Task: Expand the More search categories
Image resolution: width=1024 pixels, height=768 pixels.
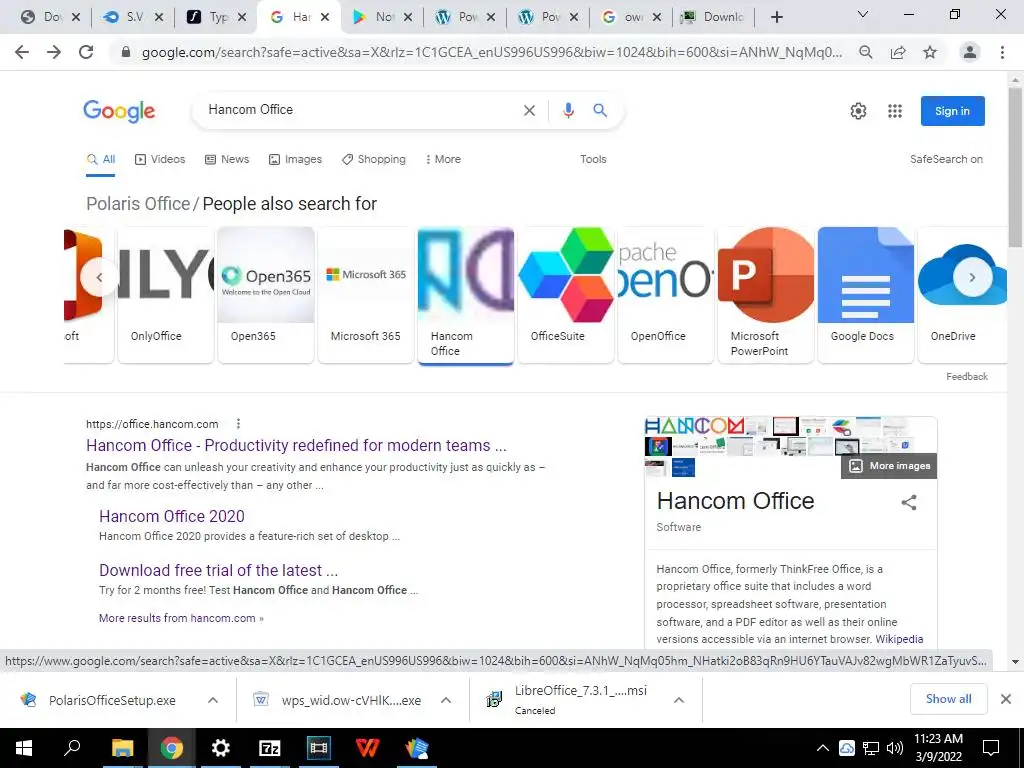Action: (443, 159)
